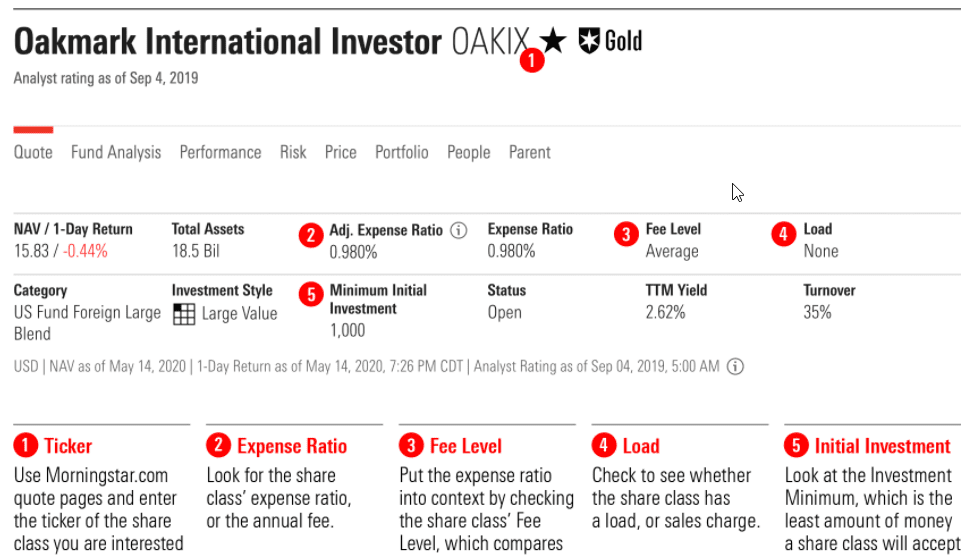
Task: Open the People tab
Action: pyautogui.click(x=469, y=153)
